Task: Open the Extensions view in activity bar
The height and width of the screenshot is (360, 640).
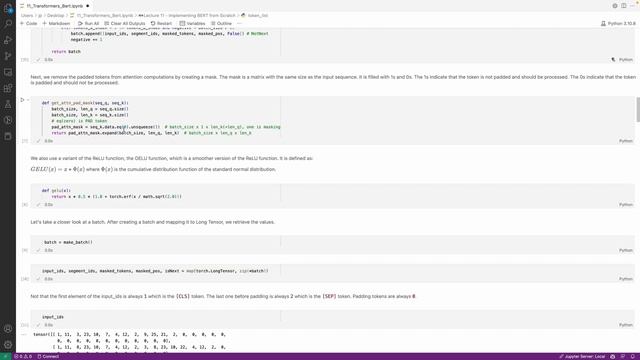Action: [8, 88]
